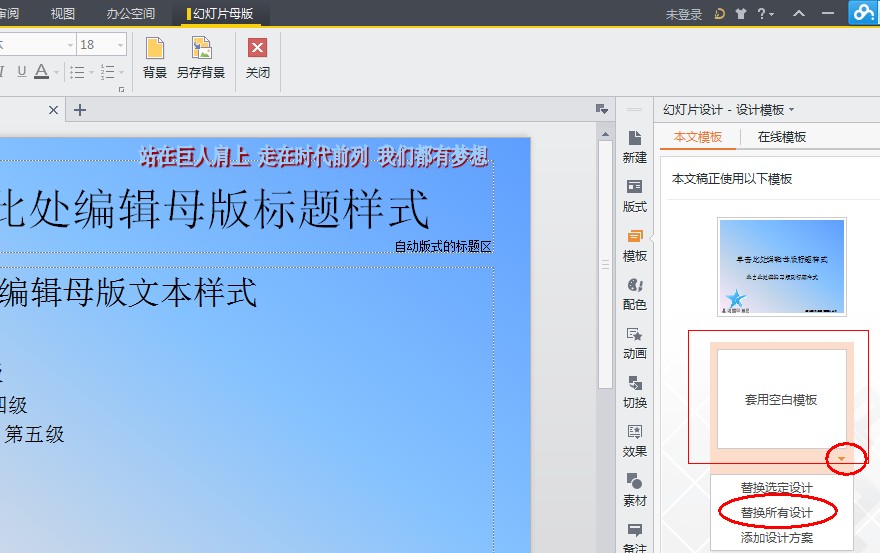
Task: Click the pane splitter grip handle
Action: (x=635, y=110)
